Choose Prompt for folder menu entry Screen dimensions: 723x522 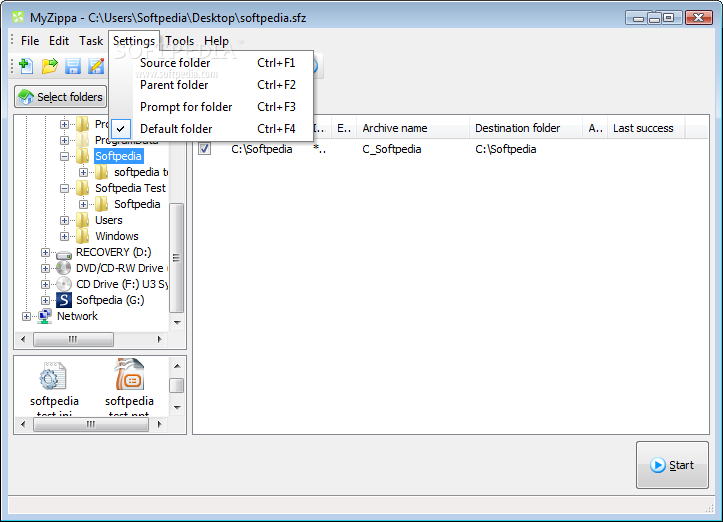[x=212, y=107]
